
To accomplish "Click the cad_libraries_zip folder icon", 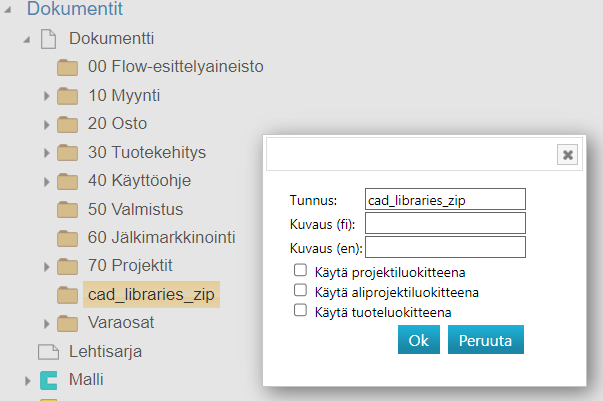I will pyautogui.click(x=68, y=295).
